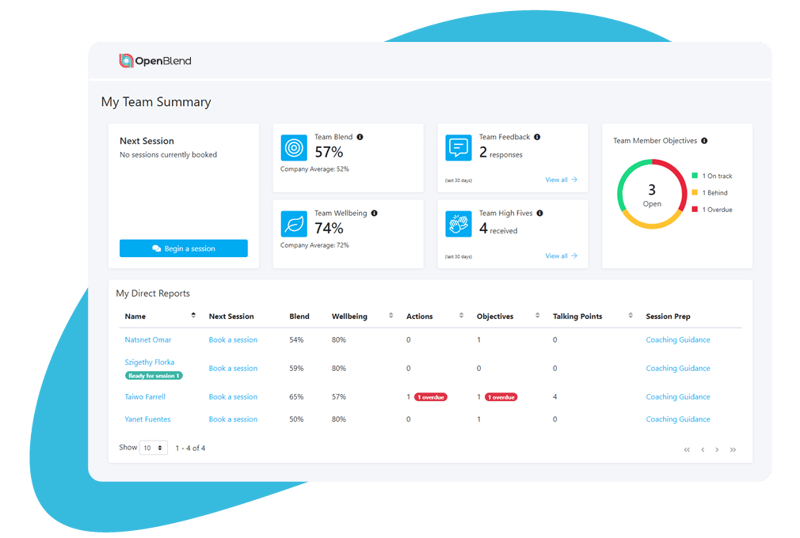Open Szigethy Florka's profile
The height and width of the screenshot is (538, 800).
(x=149, y=362)
